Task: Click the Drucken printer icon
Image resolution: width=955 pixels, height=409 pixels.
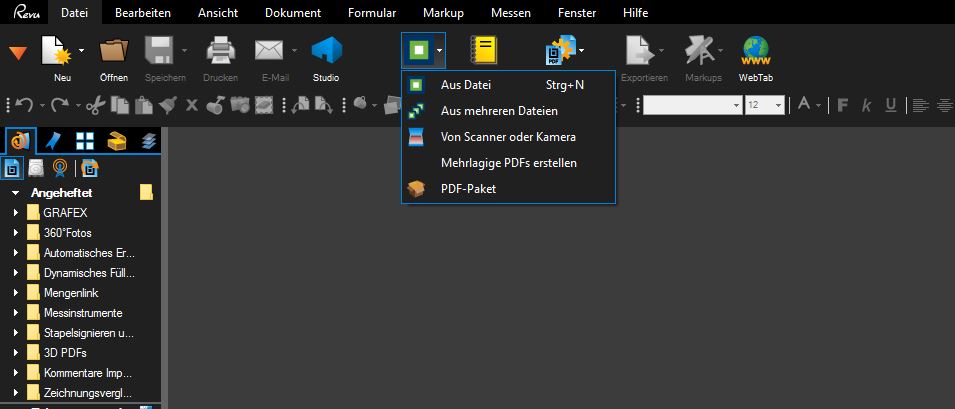Action: tap(220, 51)
